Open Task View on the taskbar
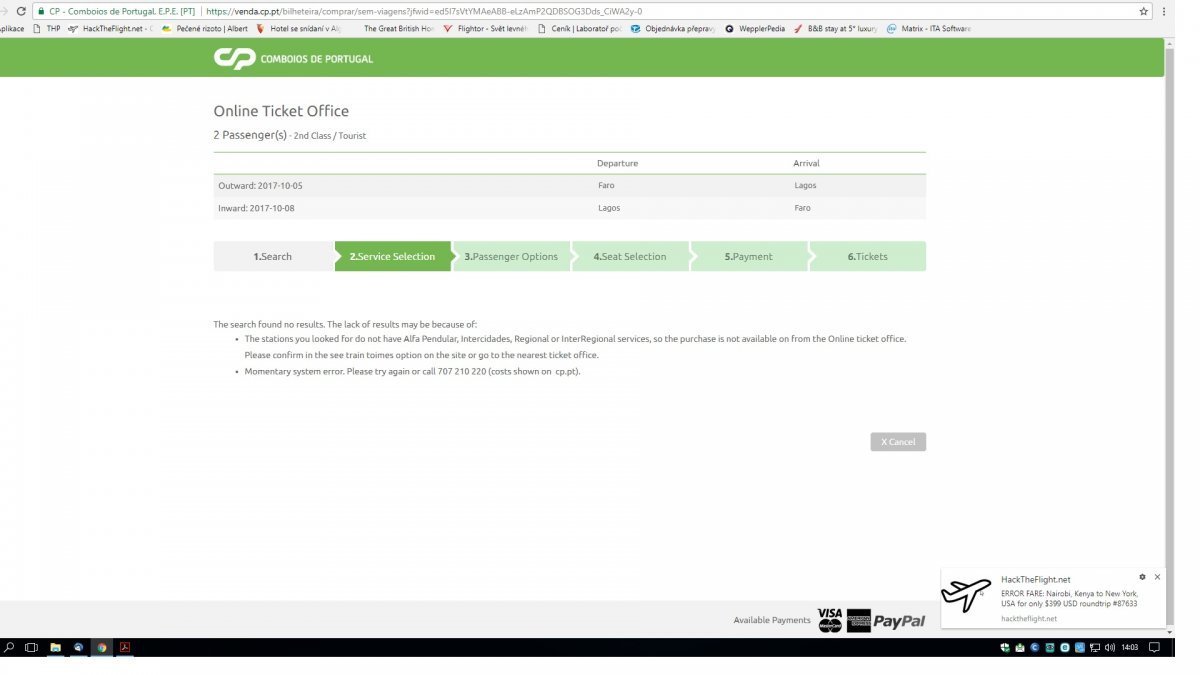Viewport: 1200px width, 675px height. tap(31, 647)
